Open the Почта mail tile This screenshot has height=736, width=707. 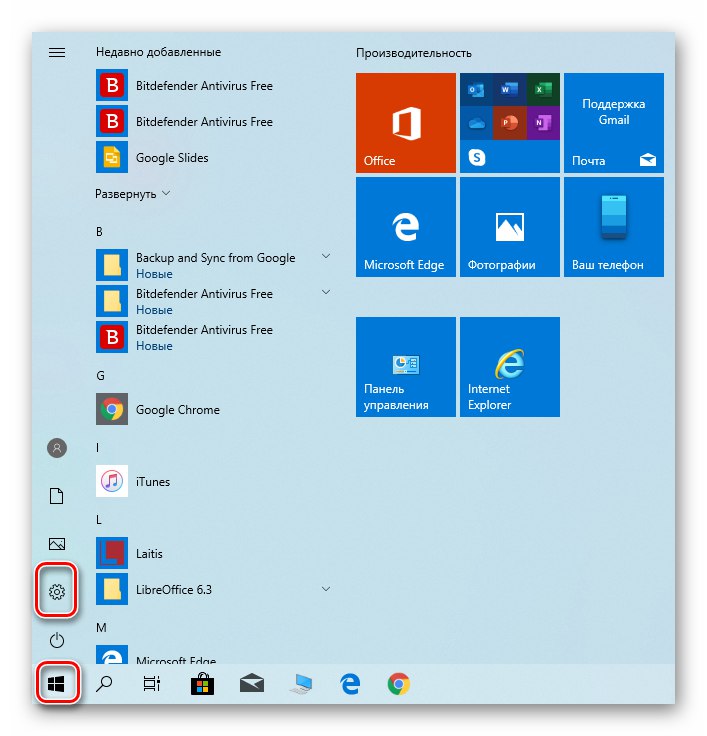point(614,123)
